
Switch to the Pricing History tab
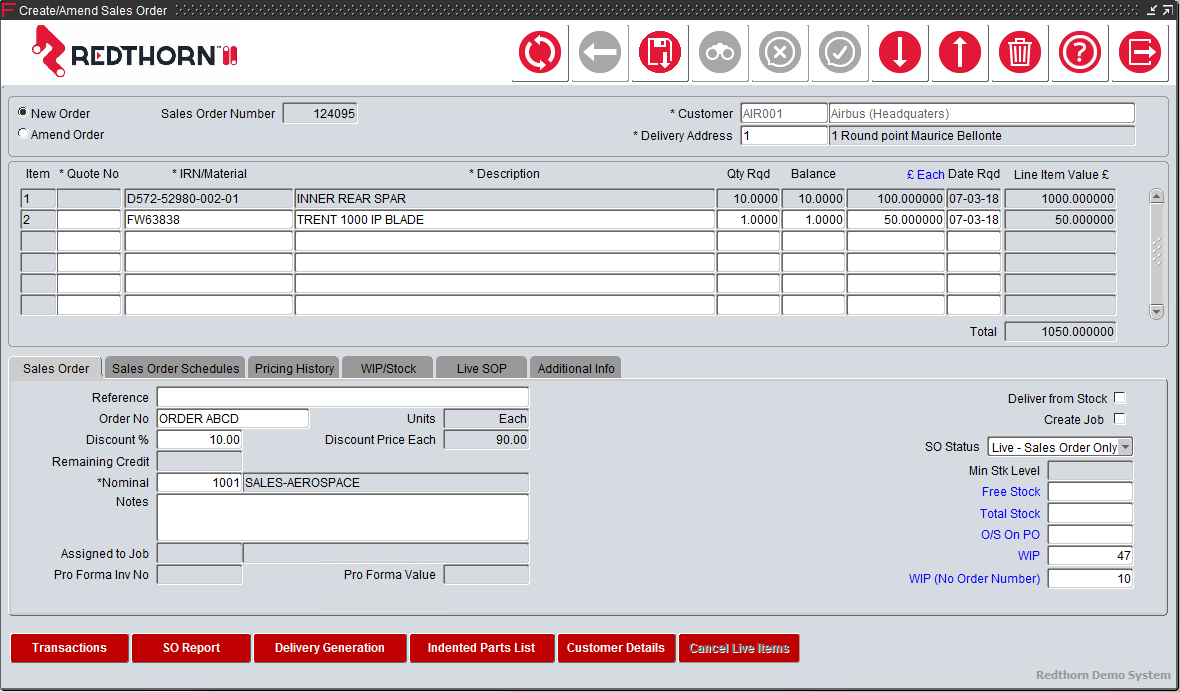click(293, 367)
